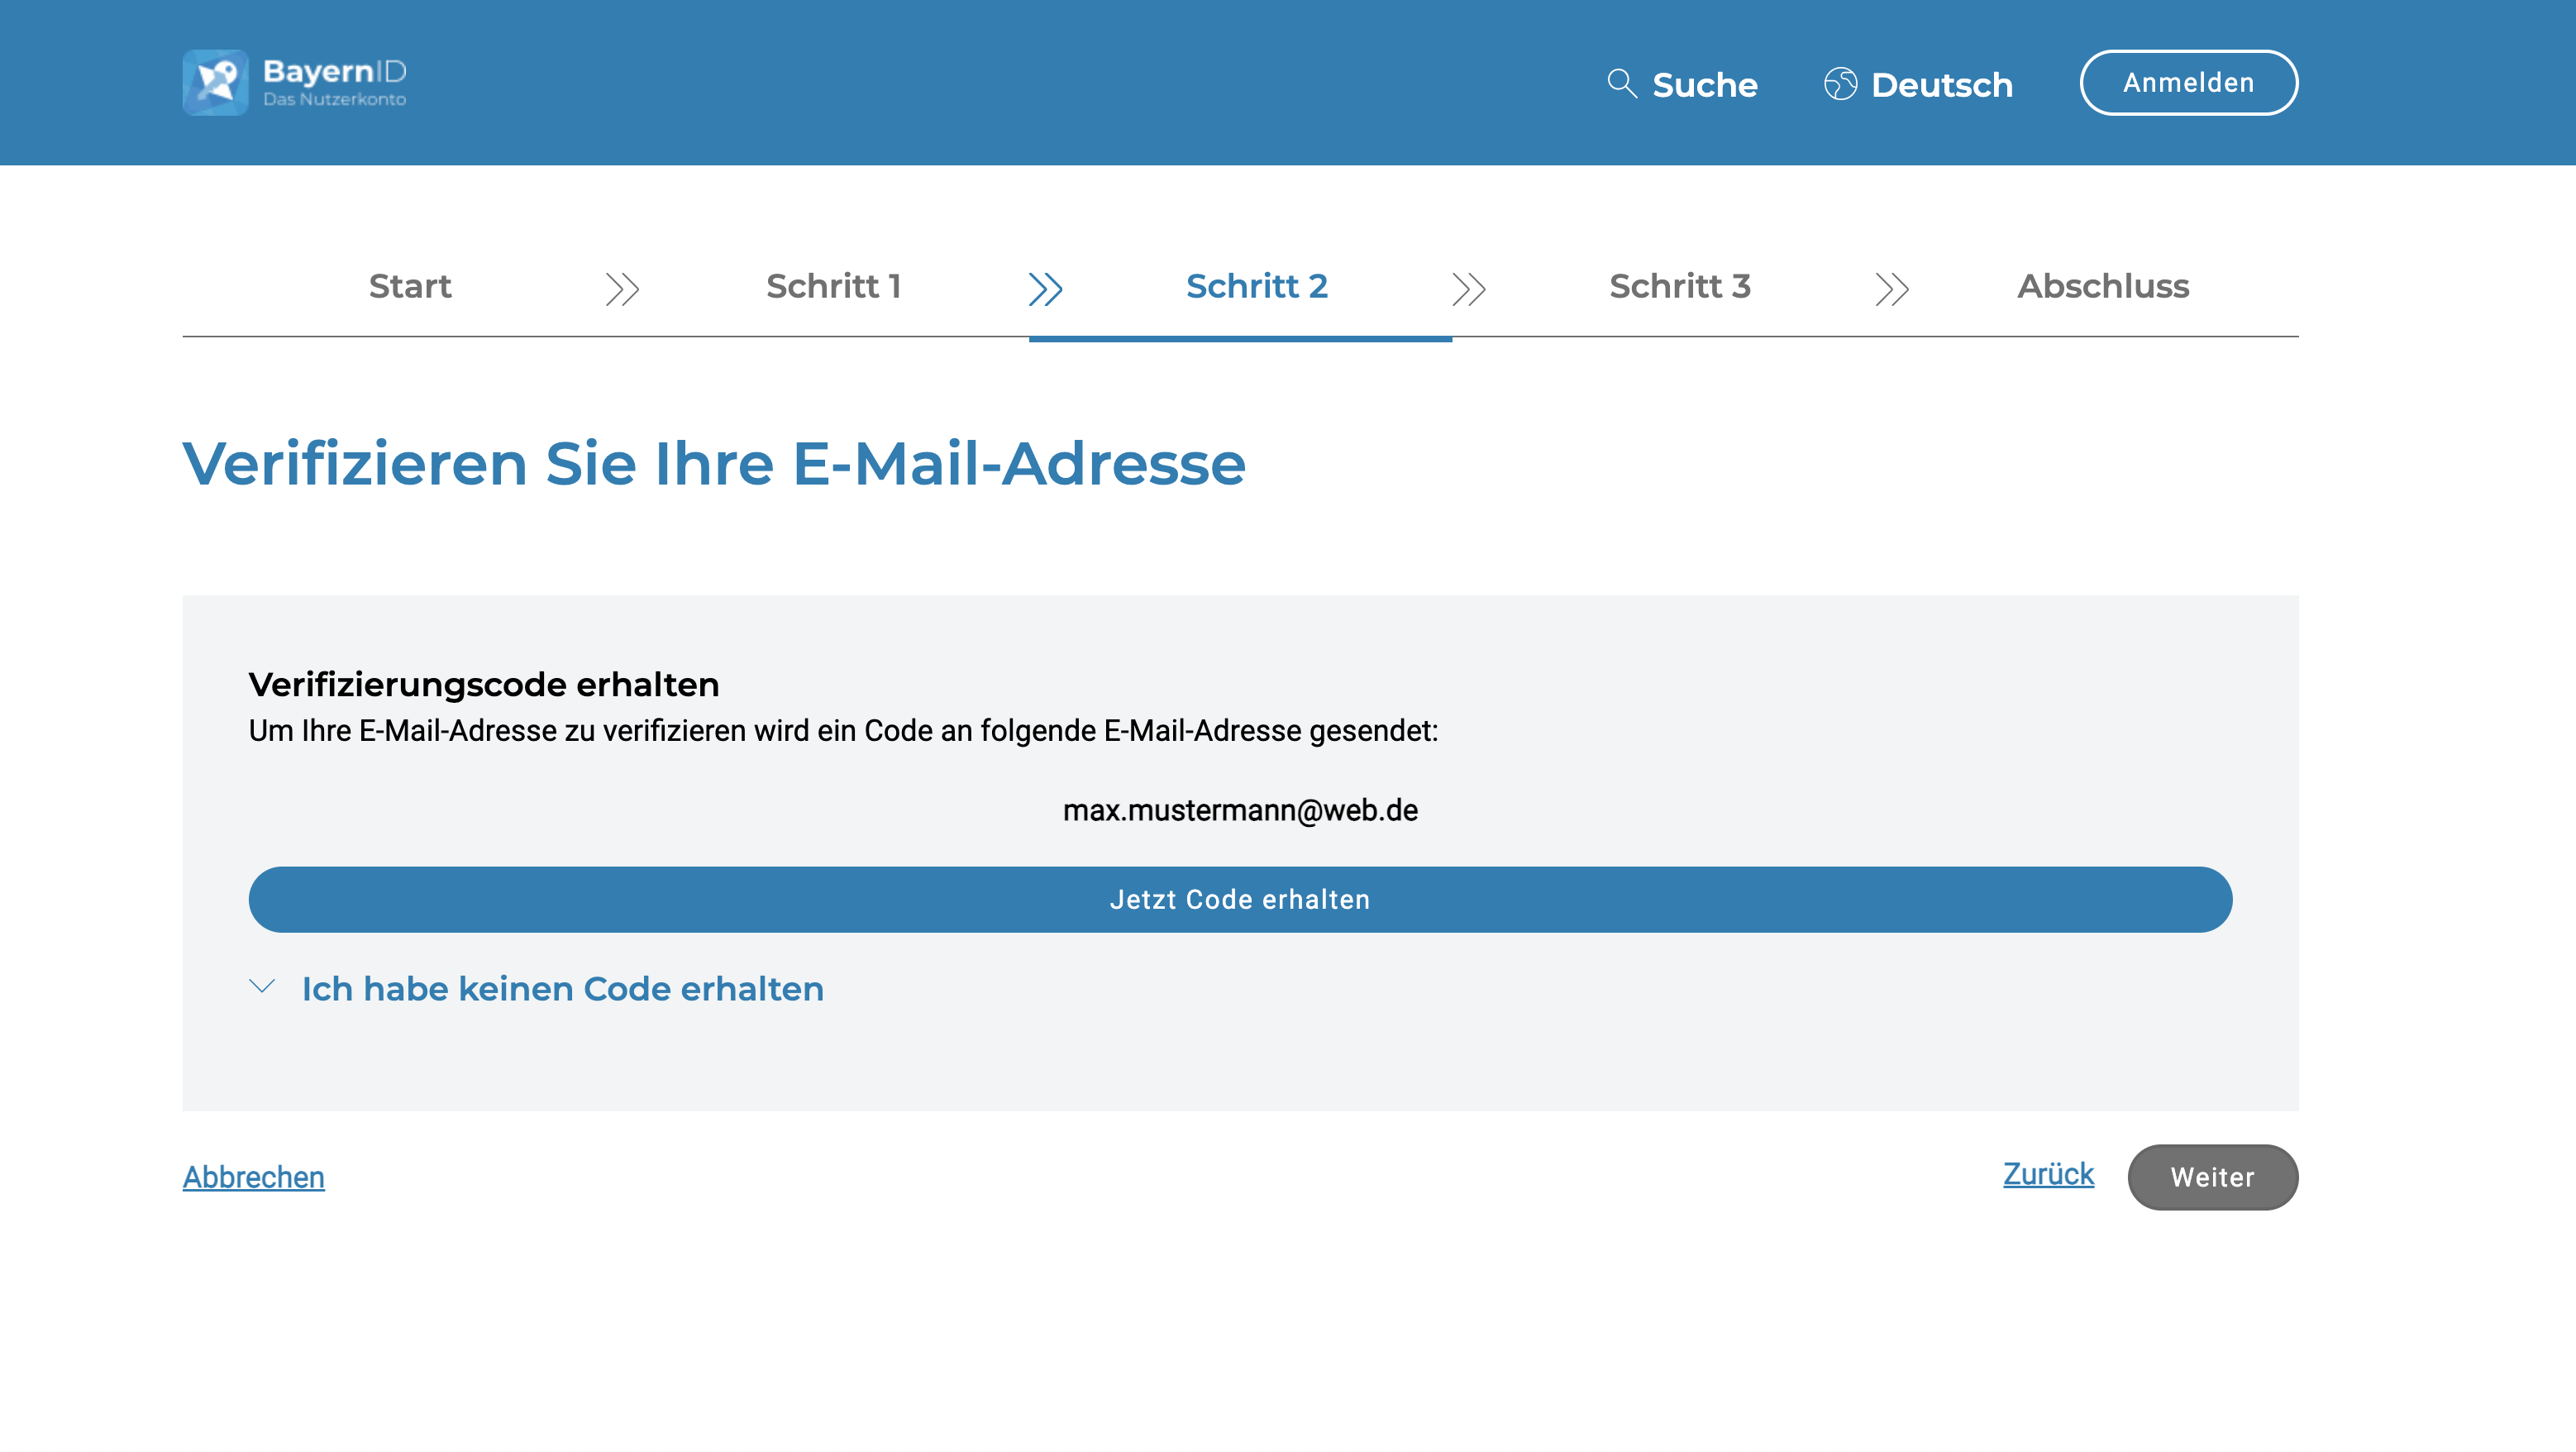Click the search magnifier icon
Screen dimensions: 2576x1452
1621,84
